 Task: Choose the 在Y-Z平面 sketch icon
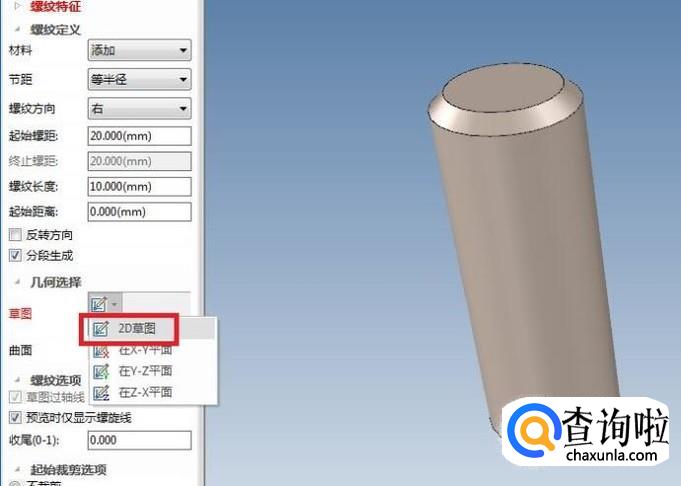coord(101,371)
